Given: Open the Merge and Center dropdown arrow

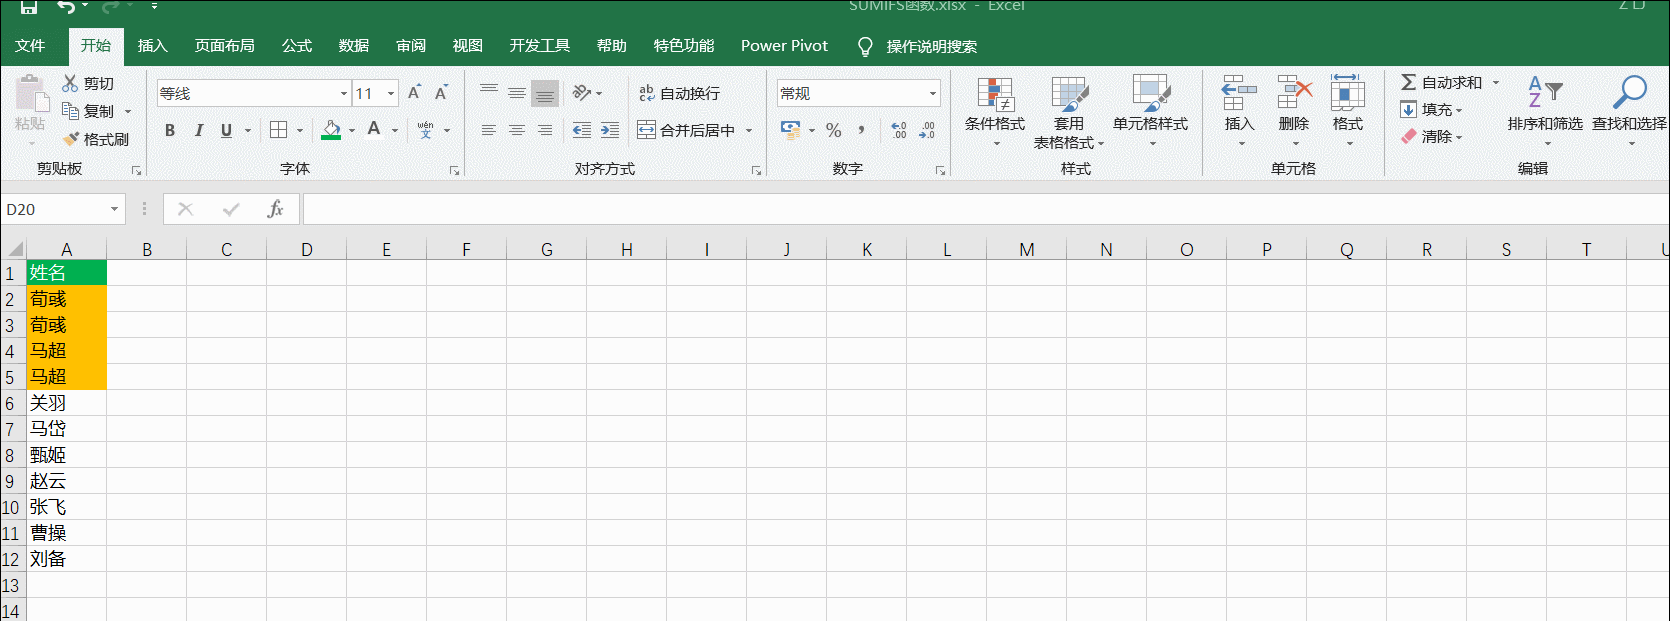Looking at the screenshot, I should pyautogui.click(x=749, y=131).
